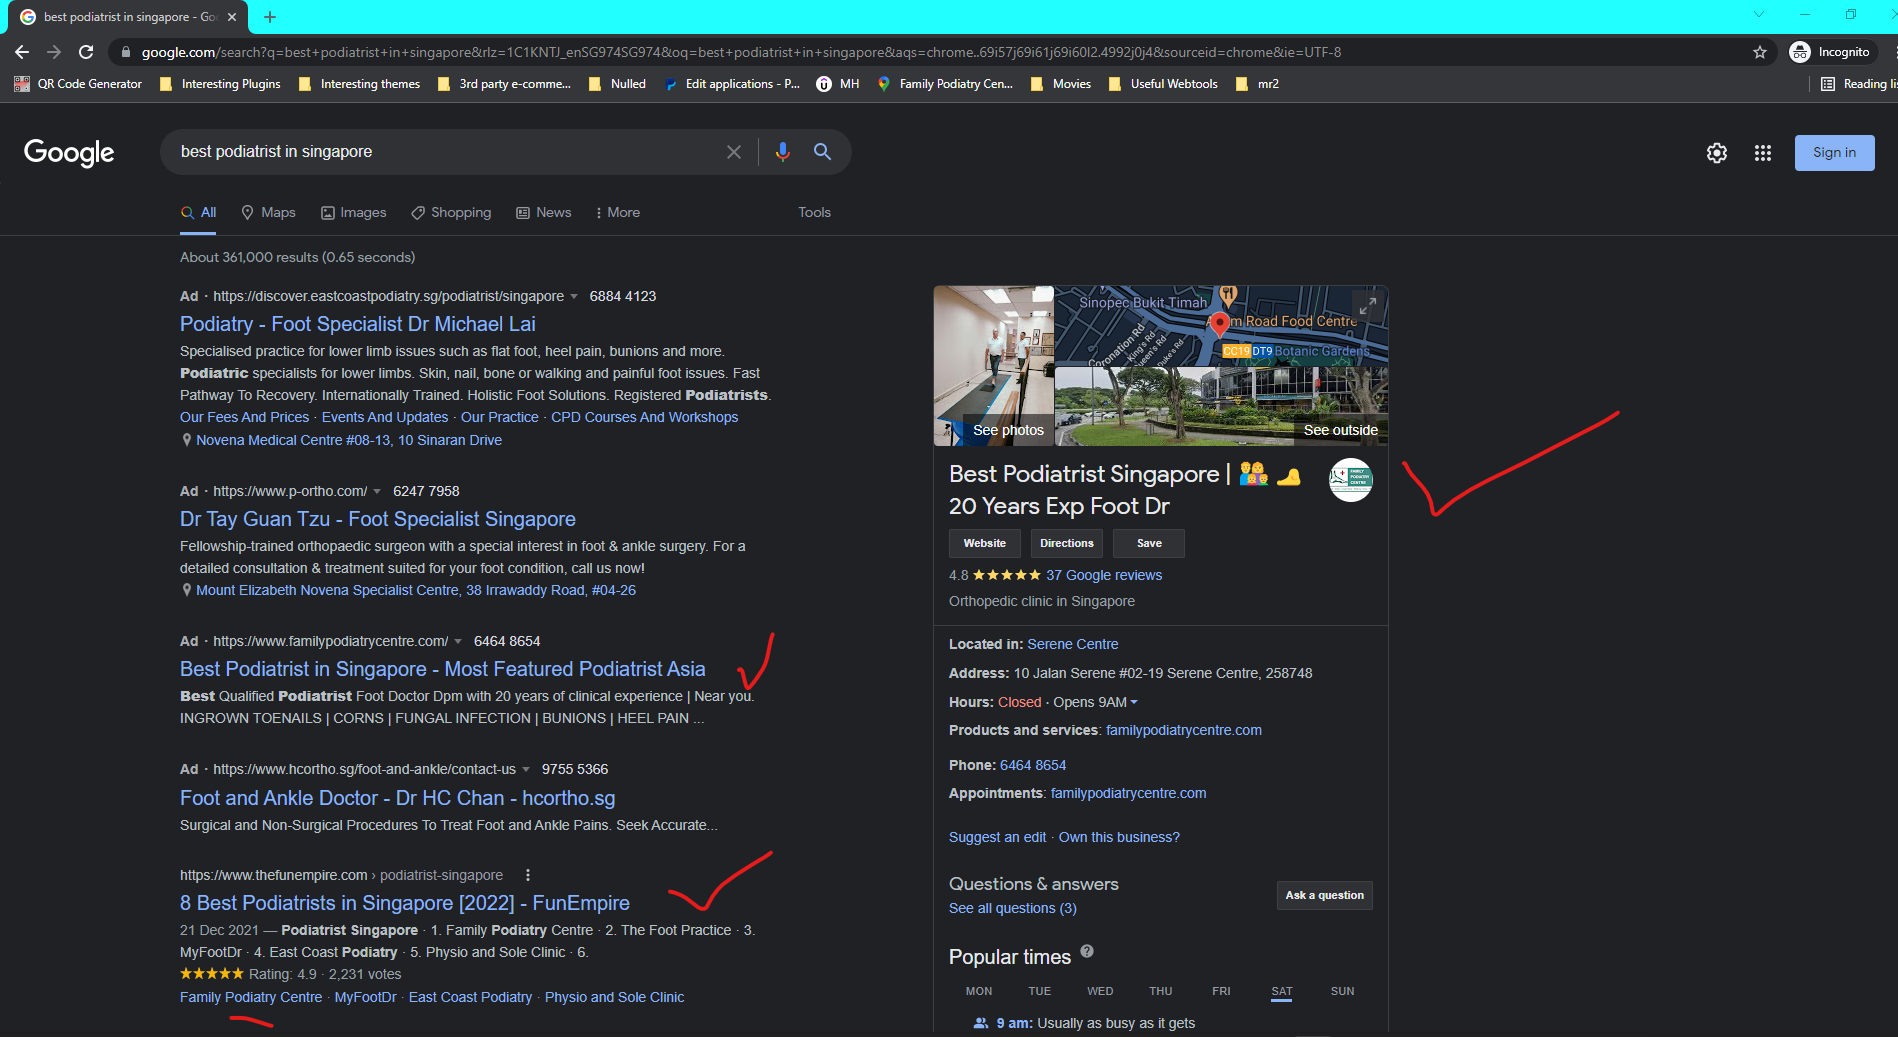
Task: Open 37 Google reviews link
Action: (1104, 575)
